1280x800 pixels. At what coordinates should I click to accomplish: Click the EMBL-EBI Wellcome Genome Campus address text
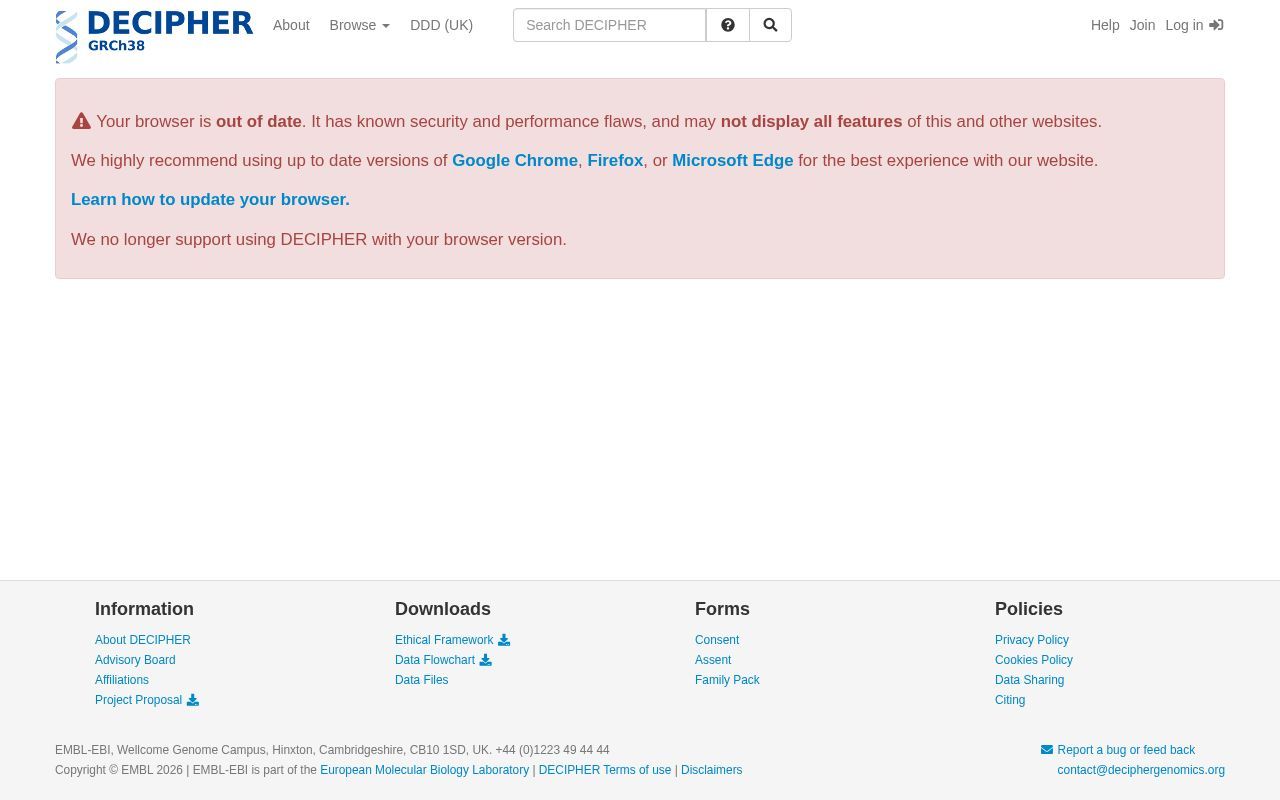point(332,750)
